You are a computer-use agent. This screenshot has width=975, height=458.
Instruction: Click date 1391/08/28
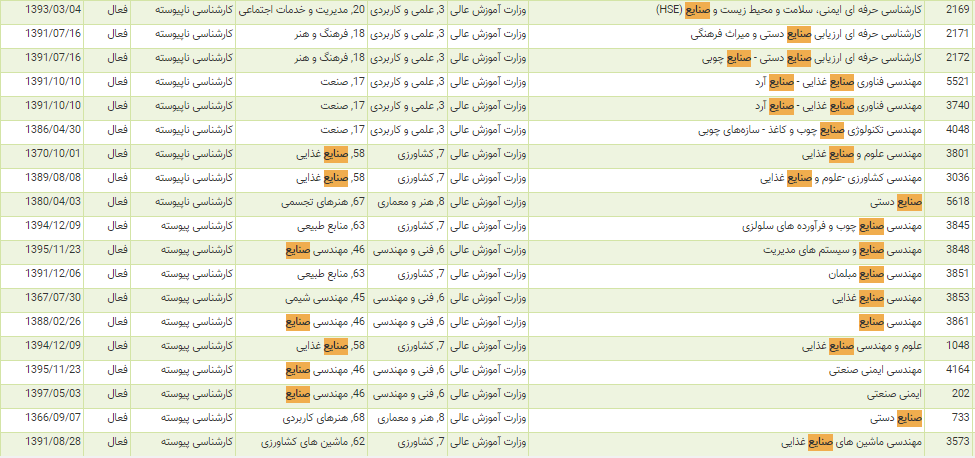53,442
